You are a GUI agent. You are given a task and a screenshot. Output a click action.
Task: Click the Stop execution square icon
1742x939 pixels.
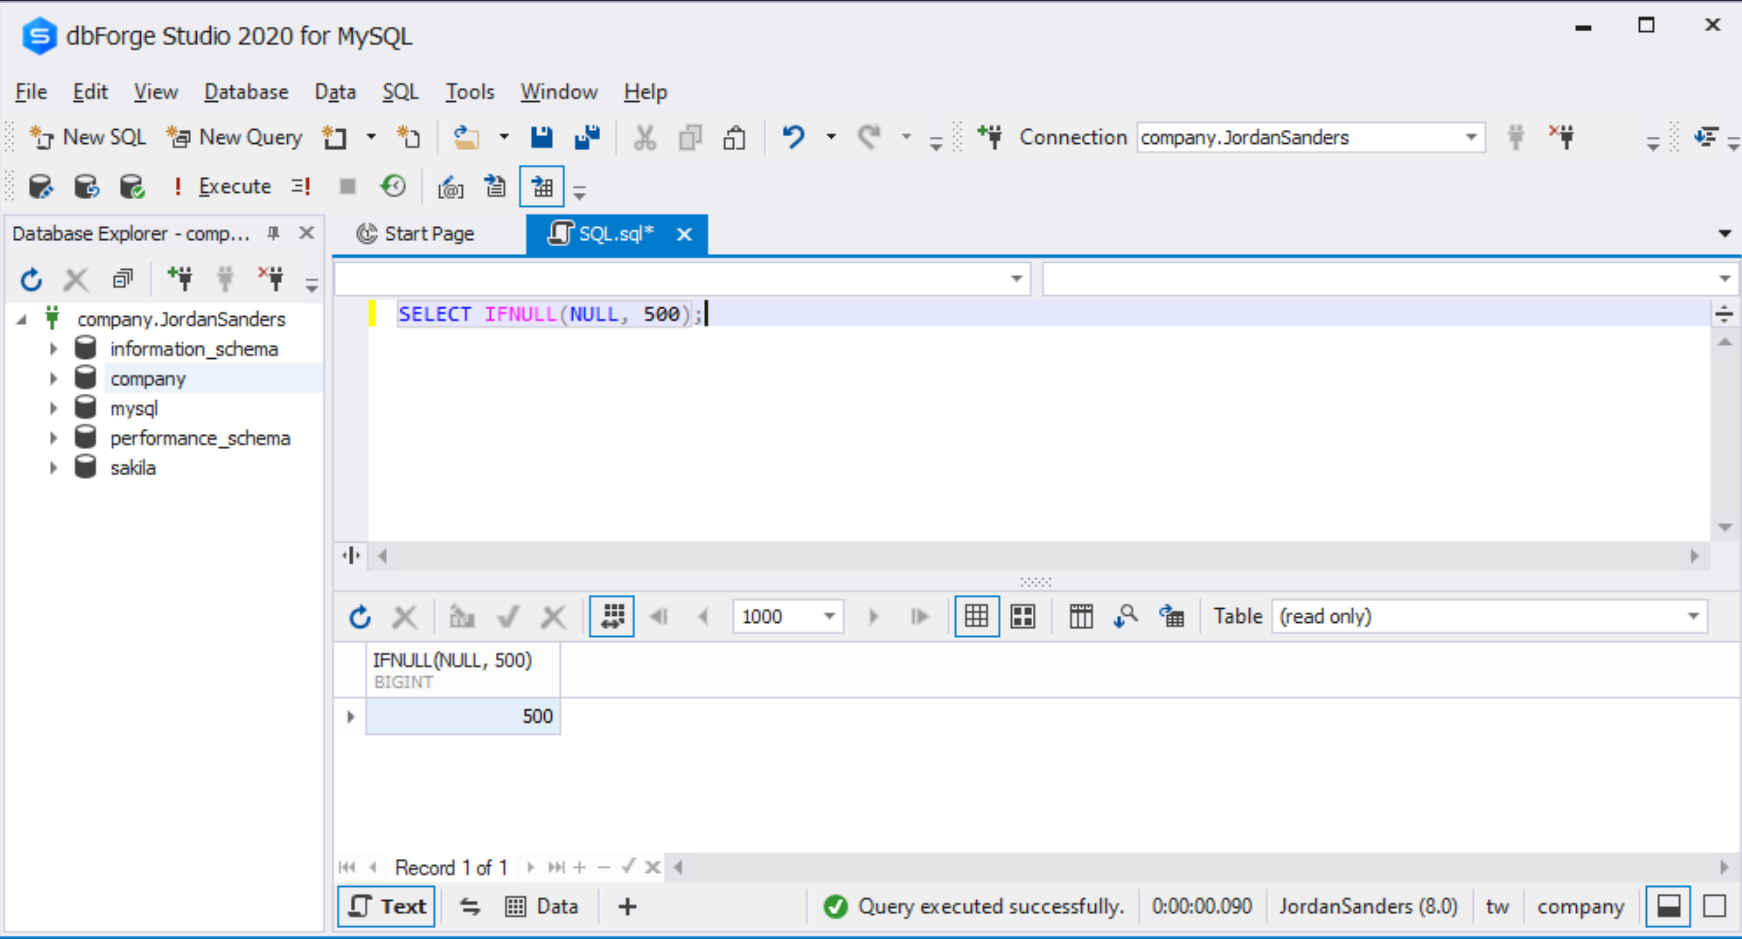click(x=348, y=186)
